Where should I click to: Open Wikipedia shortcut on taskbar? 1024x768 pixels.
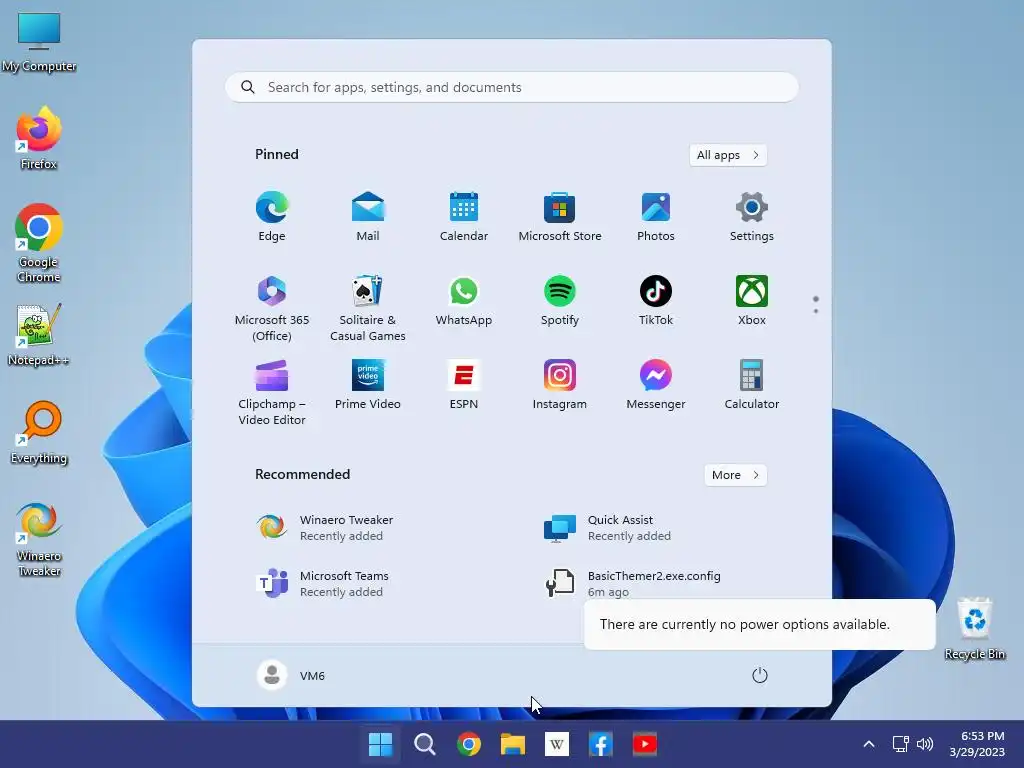(x=556, y=744)
